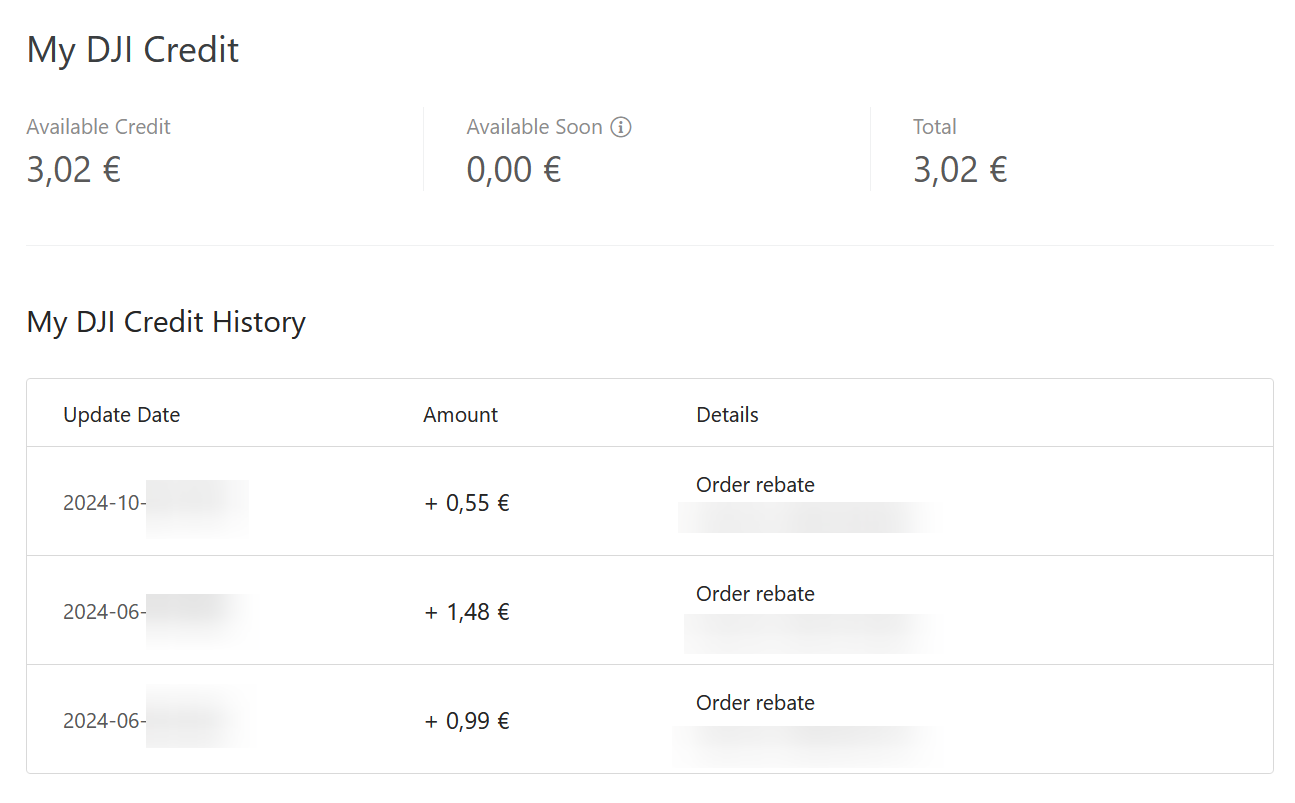Select the + 1,48 € amount entry

point(467,612)
